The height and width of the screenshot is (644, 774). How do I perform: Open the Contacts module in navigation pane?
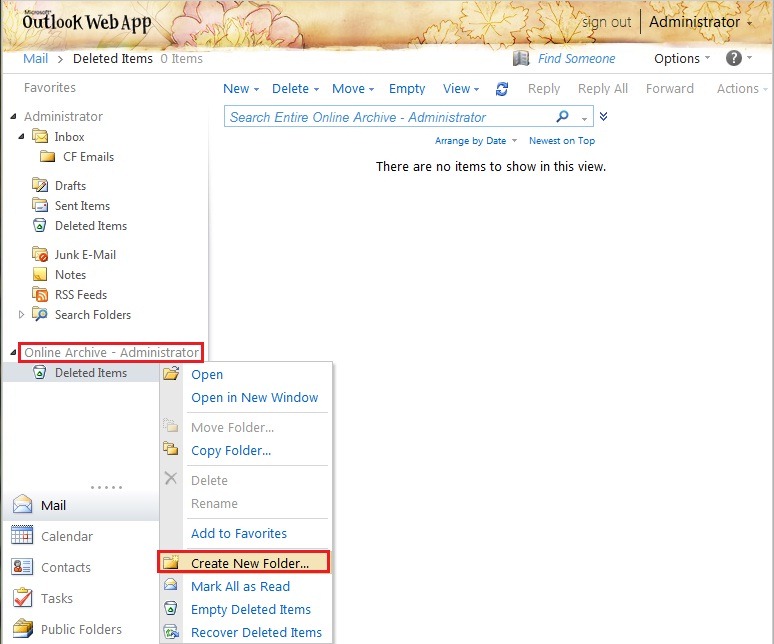coord(65,567)
